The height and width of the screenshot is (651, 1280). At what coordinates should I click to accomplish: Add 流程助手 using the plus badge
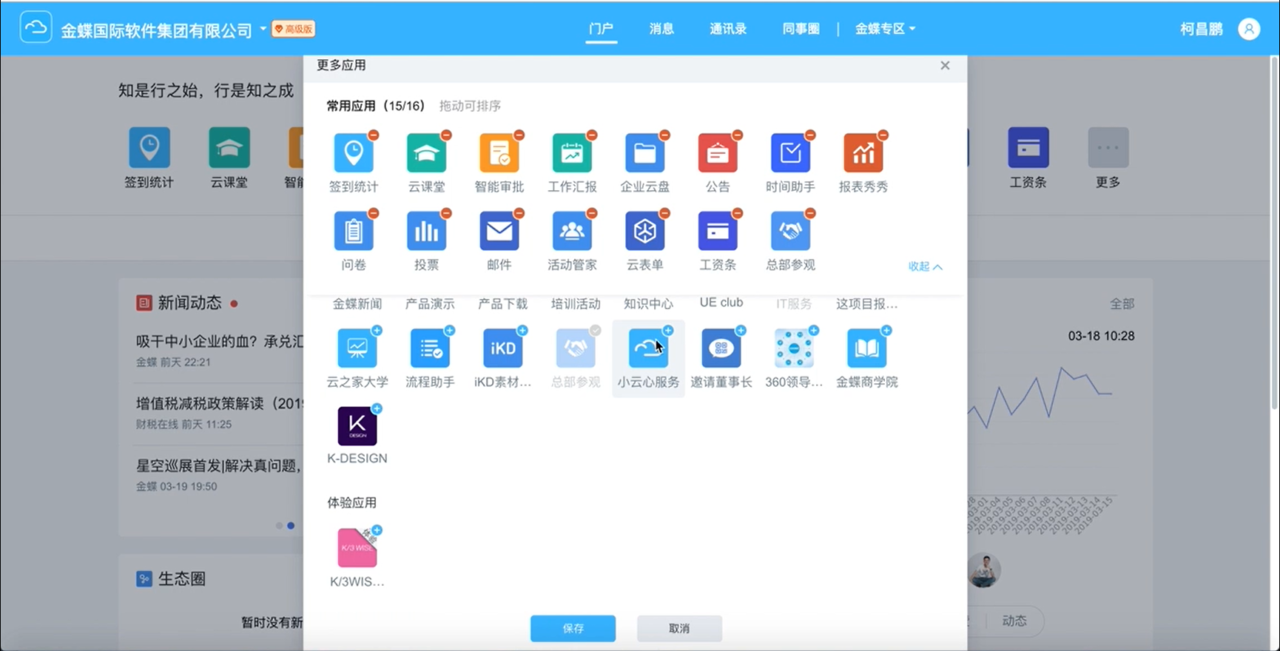[x=450, y=330]
